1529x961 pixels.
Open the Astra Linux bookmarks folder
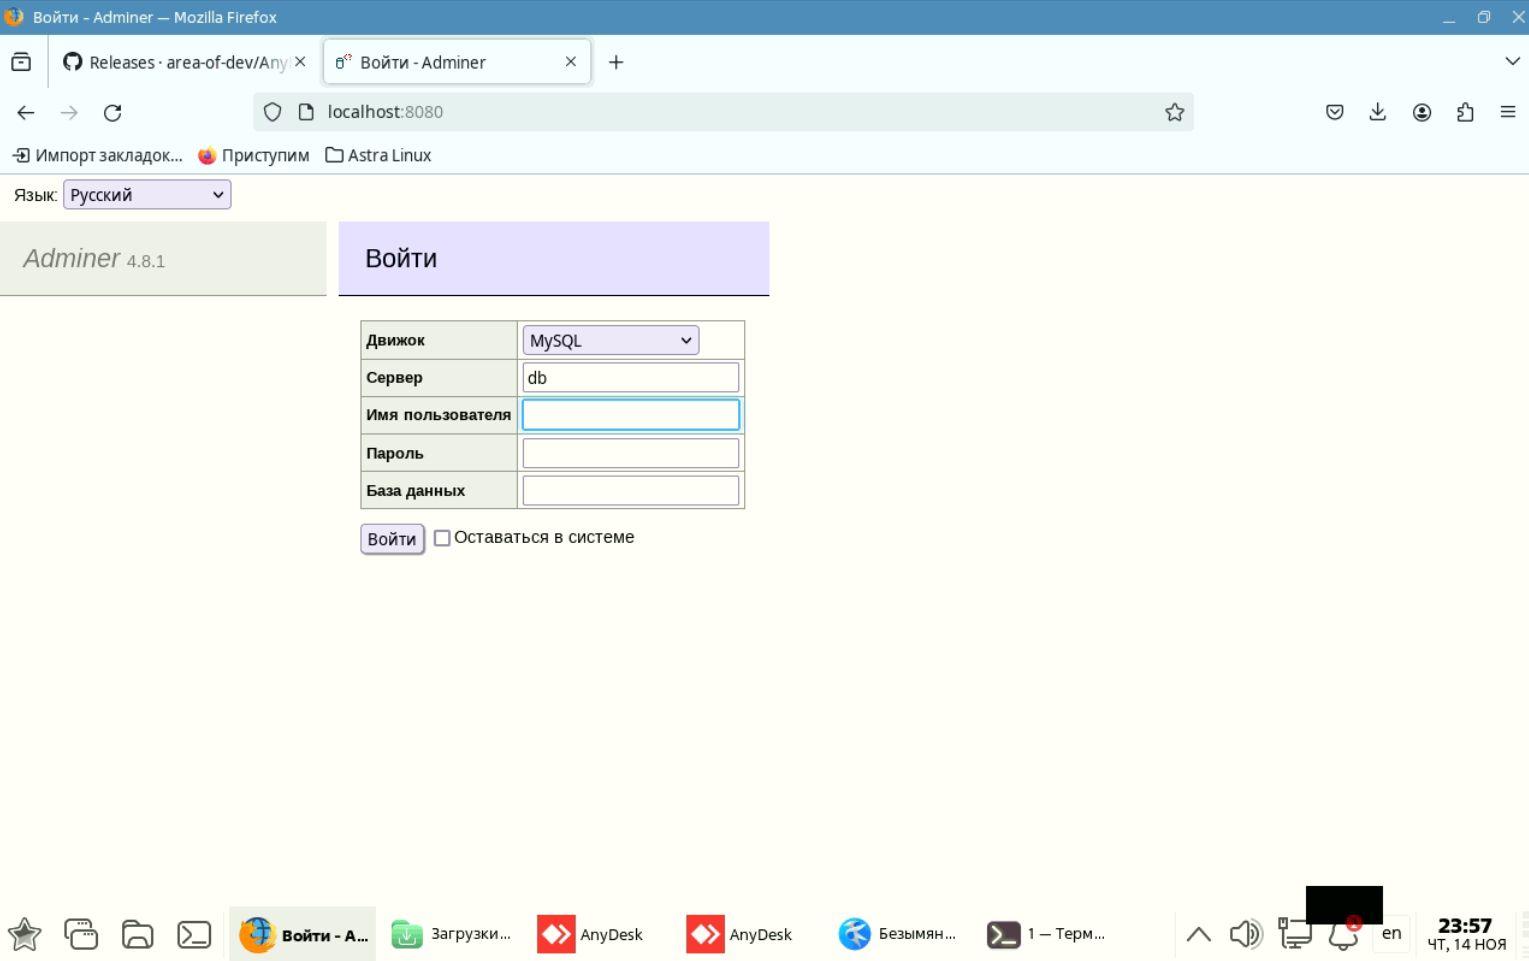coord(378,155)
